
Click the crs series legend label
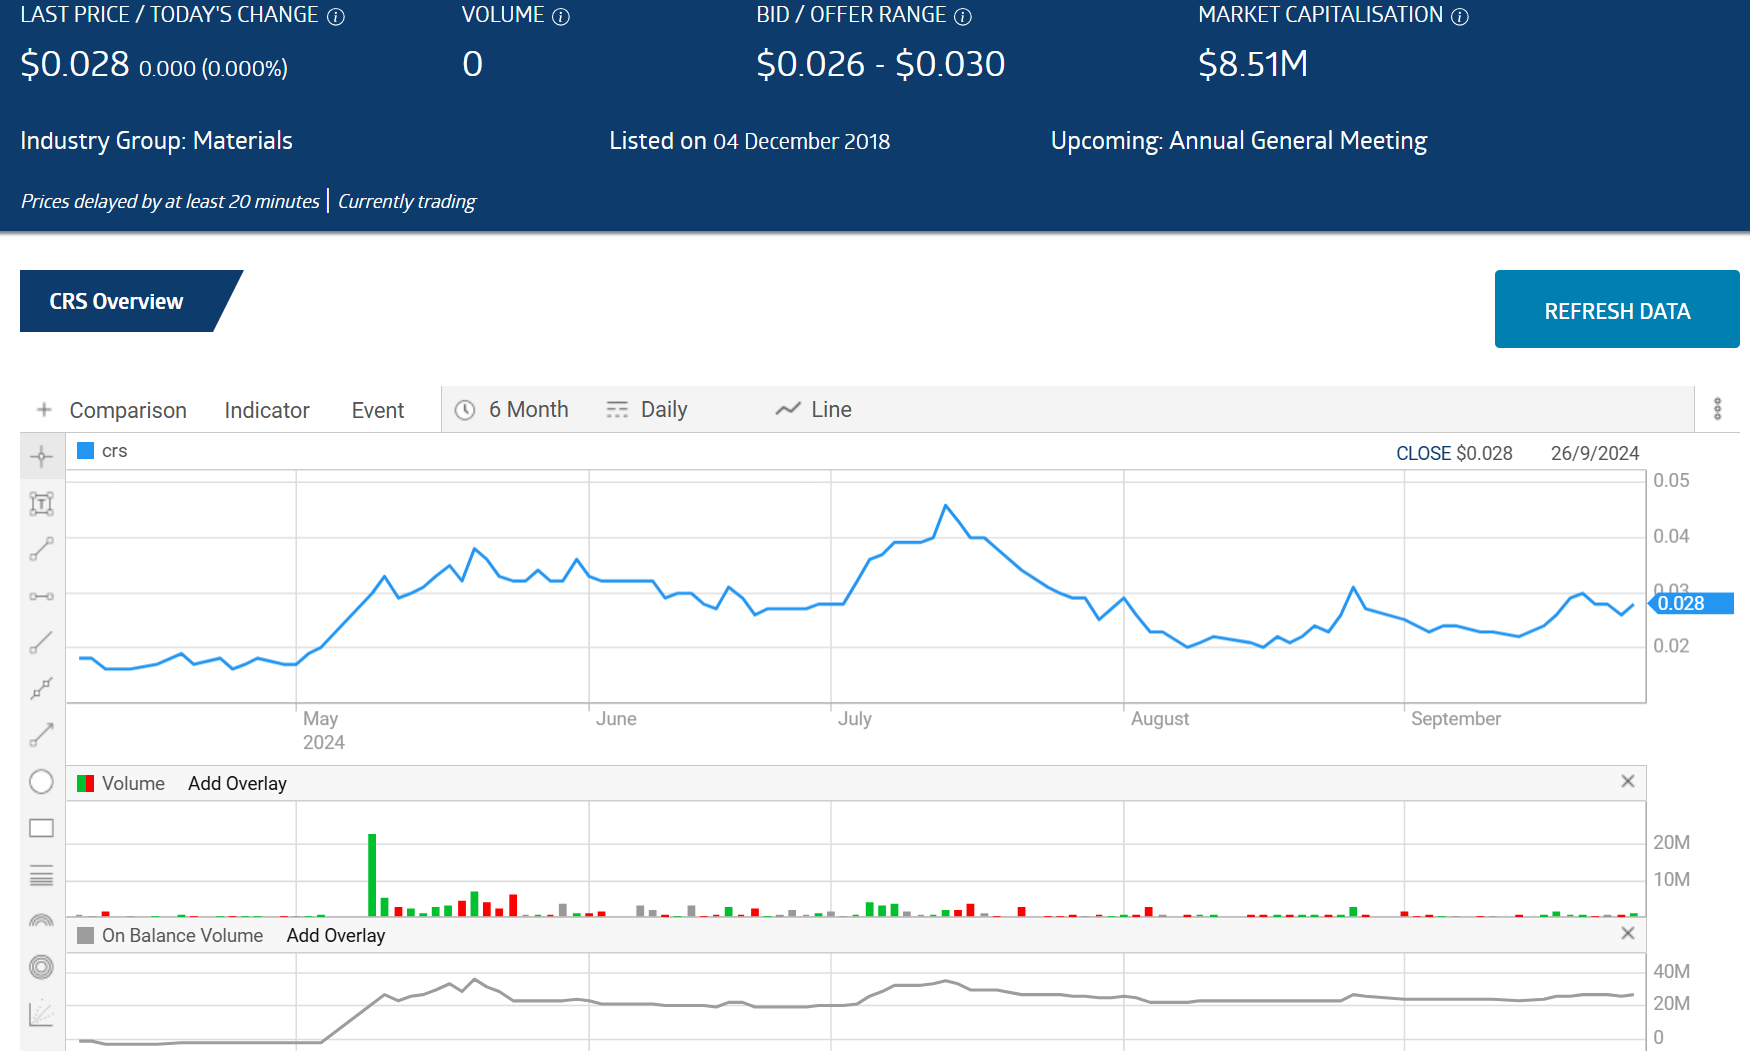(x=115, y=451)
